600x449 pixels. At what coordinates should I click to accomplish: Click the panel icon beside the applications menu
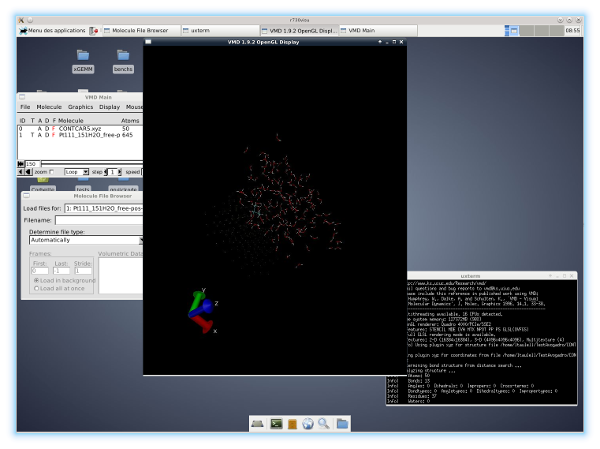pos(94,31)
